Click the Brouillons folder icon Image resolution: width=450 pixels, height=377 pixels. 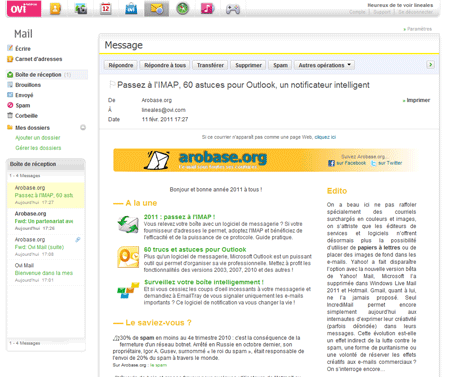pos(10,85)
